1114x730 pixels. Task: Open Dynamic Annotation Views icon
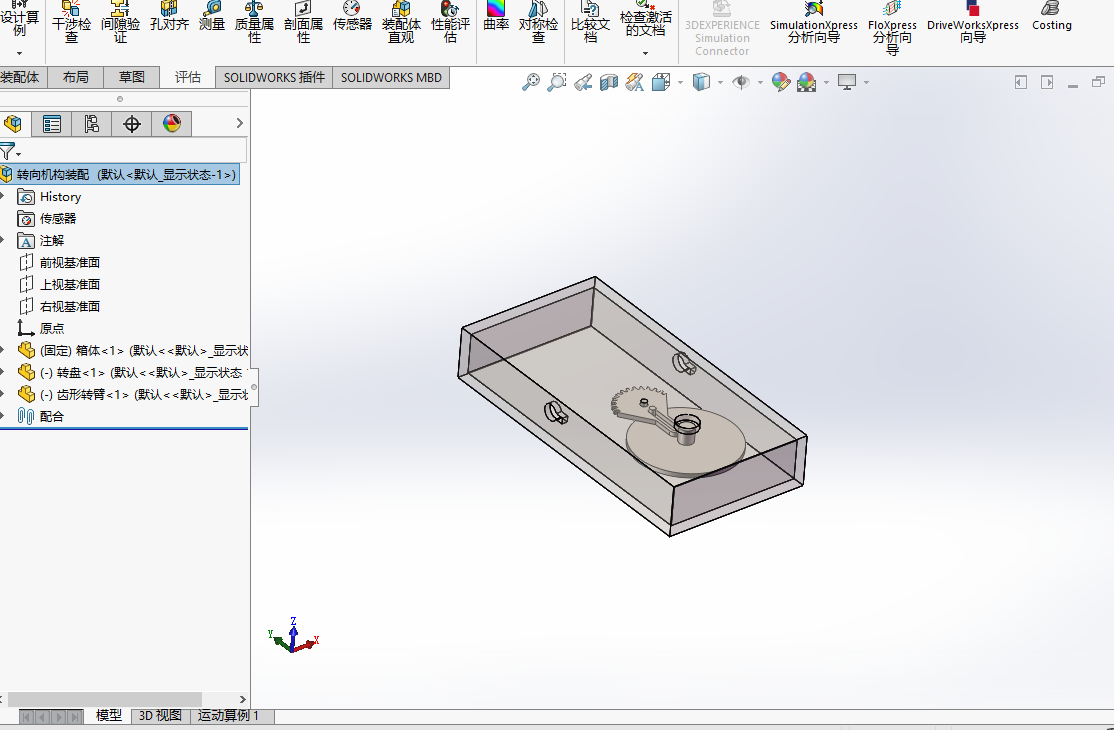634,82
